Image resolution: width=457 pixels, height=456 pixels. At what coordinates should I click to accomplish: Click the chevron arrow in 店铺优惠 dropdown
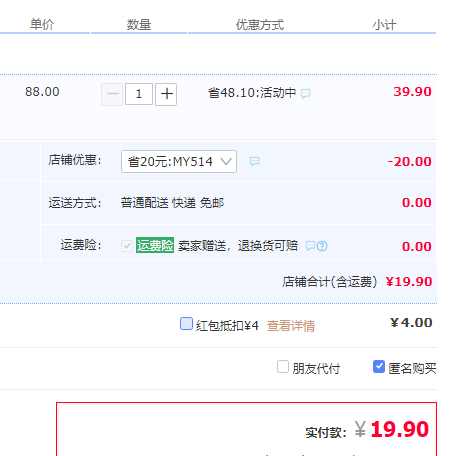click(226, 162)
